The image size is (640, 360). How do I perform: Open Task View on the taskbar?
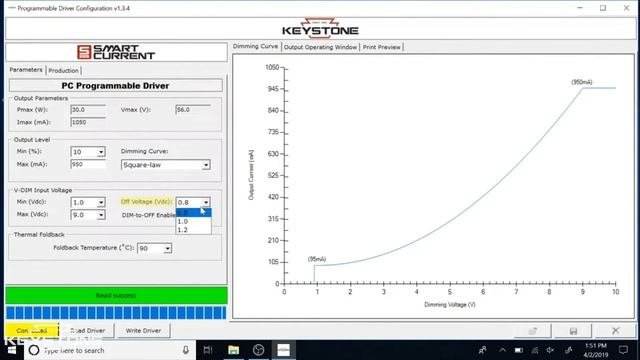tap(208, 350)
